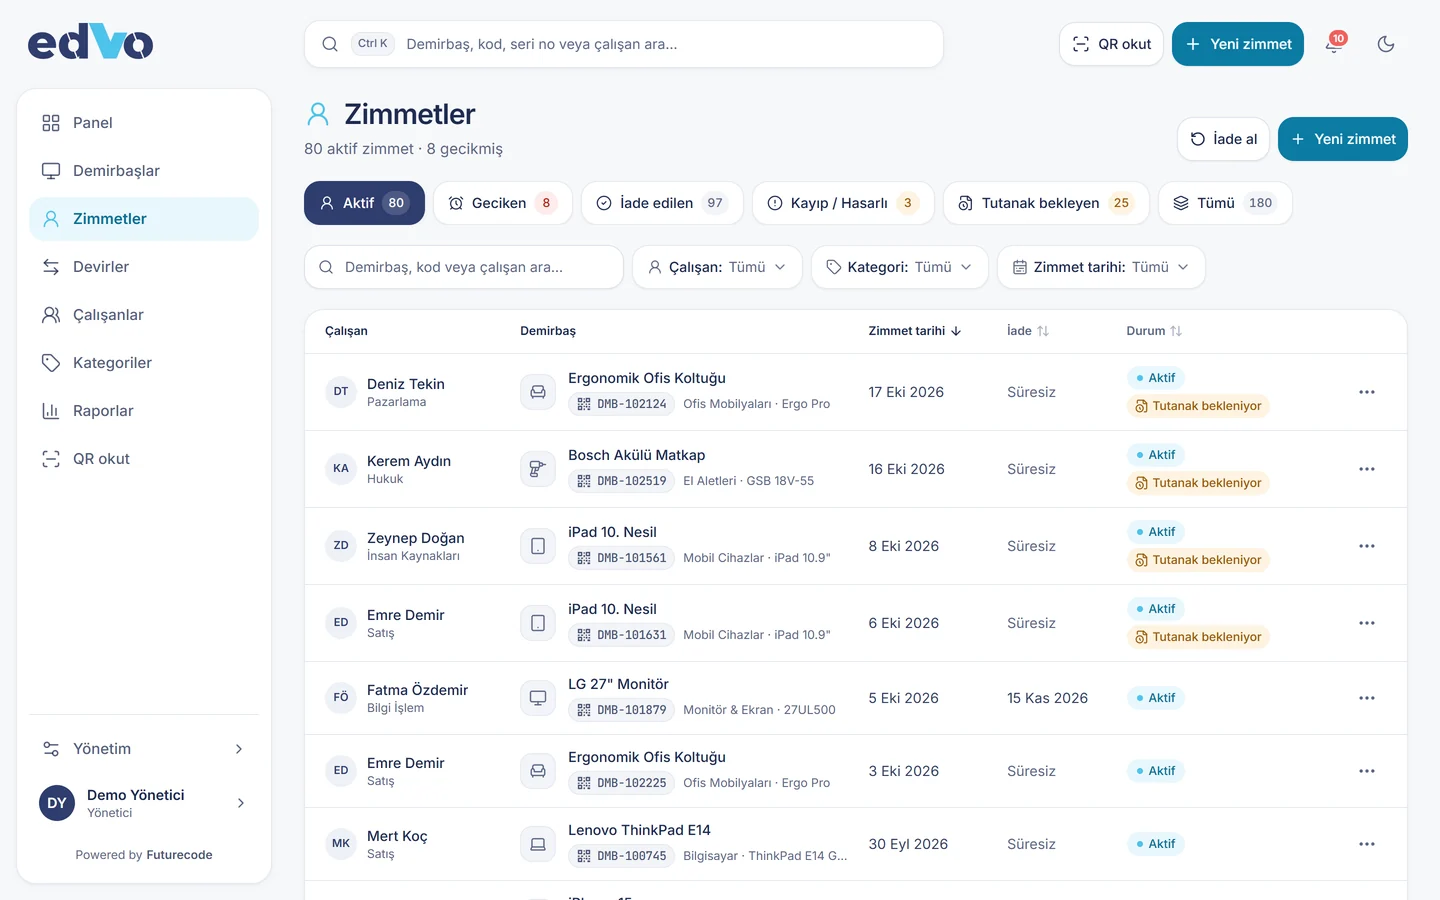Open the Kategoriler tag icon
This screenshot has height=900, width=1440.
click(x=51, y=363)
